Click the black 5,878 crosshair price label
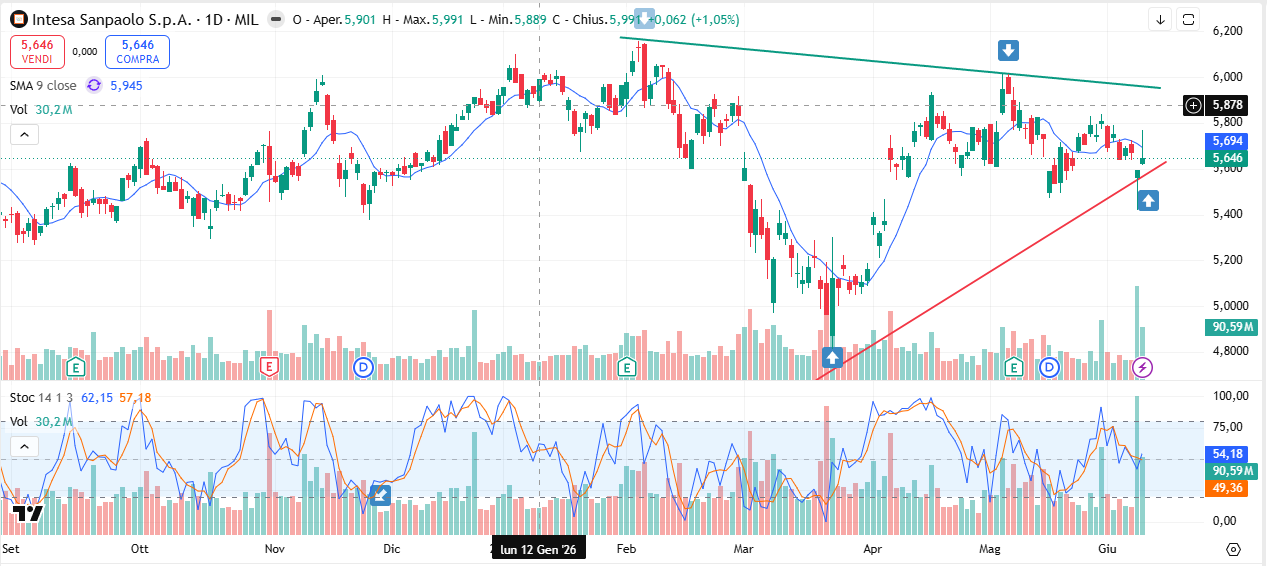This screenshot has height=566, width=1267. (1228, 104)
